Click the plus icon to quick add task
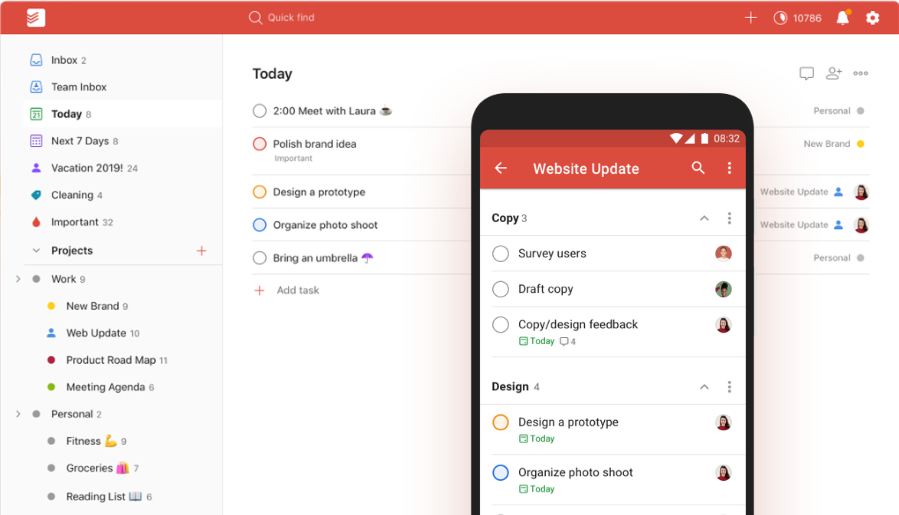This screenshot has height=515, width=899. (x=751, y=18)
